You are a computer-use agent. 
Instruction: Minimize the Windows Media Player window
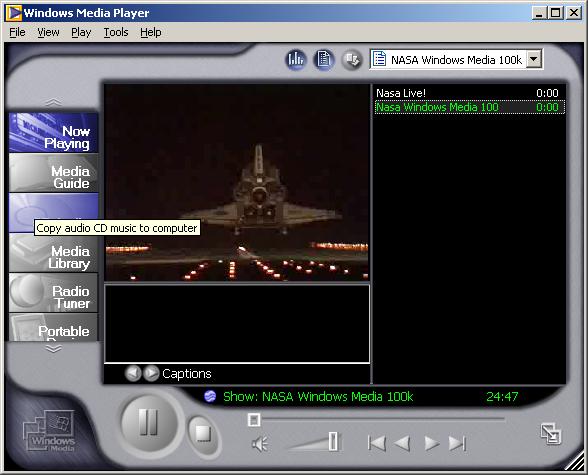539,13
